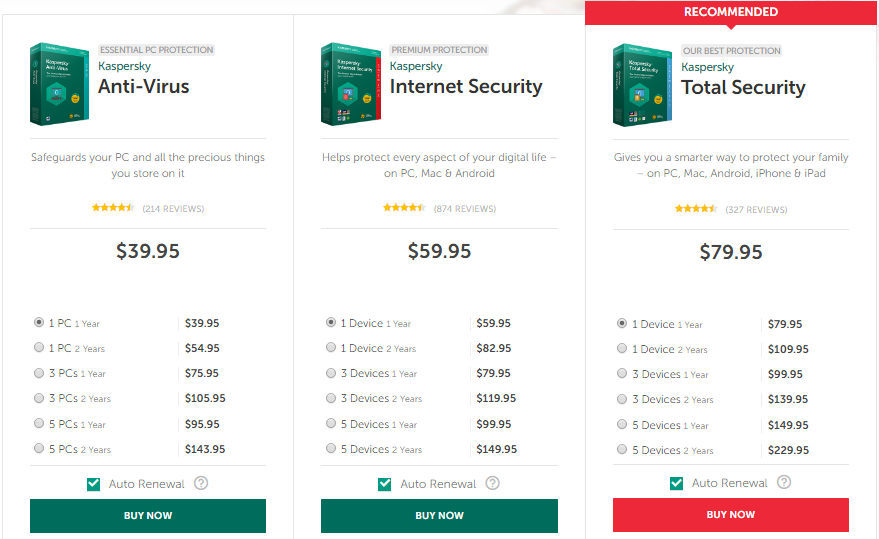Select 1 PC 2 Years Anti-Virus option
The width and height of the screenshot is (879, 539).
pyautogui.click(x=39, y=348)
